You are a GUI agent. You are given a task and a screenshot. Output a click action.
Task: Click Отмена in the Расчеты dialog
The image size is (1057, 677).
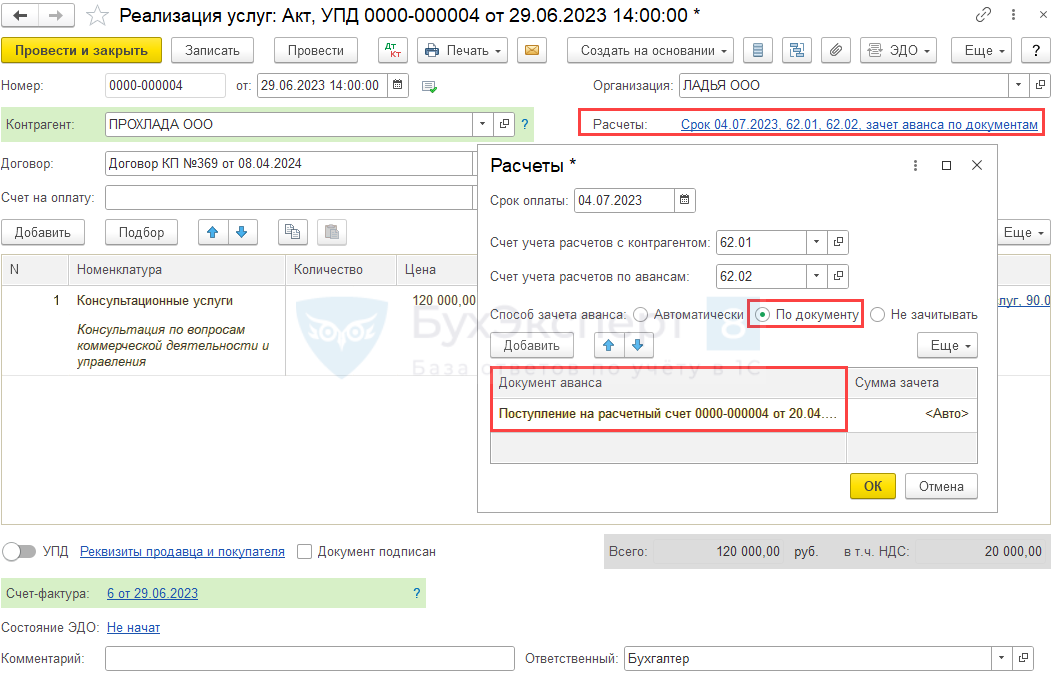941,486
